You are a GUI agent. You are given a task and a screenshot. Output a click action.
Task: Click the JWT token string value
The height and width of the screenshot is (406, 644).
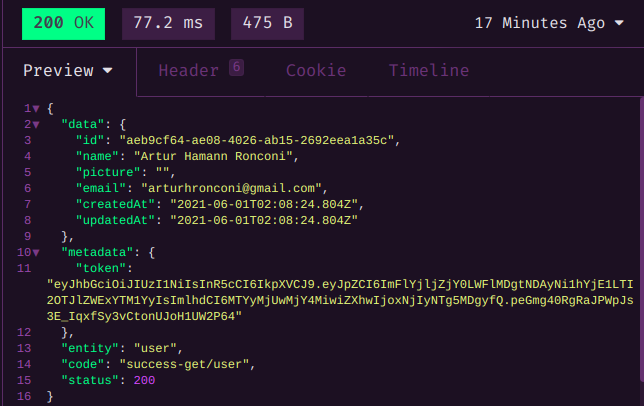tap(340, 300)
